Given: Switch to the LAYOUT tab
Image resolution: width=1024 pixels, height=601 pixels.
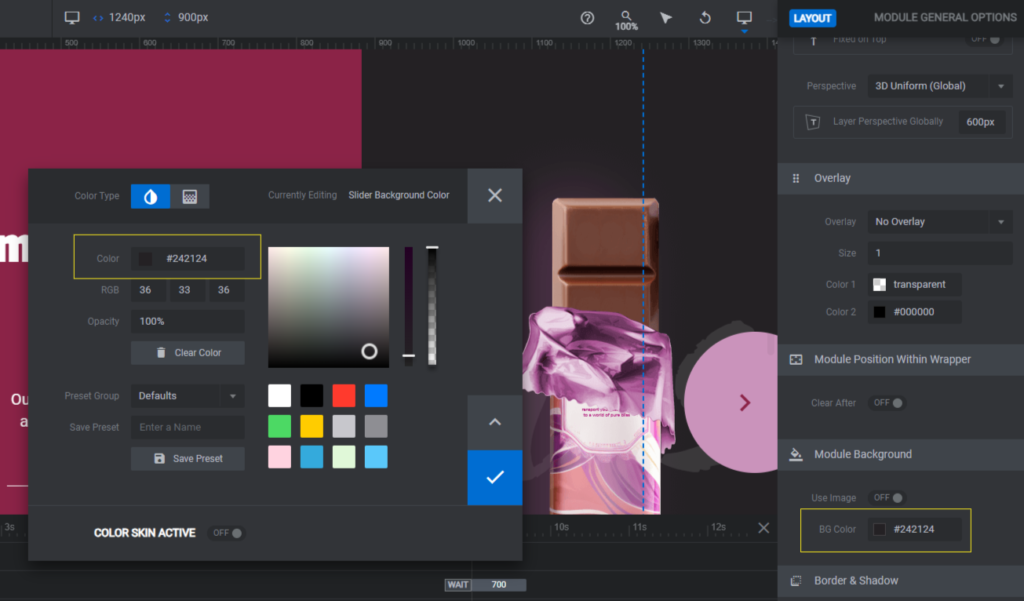Looking at the screenshot, I should tap(812, 17).
